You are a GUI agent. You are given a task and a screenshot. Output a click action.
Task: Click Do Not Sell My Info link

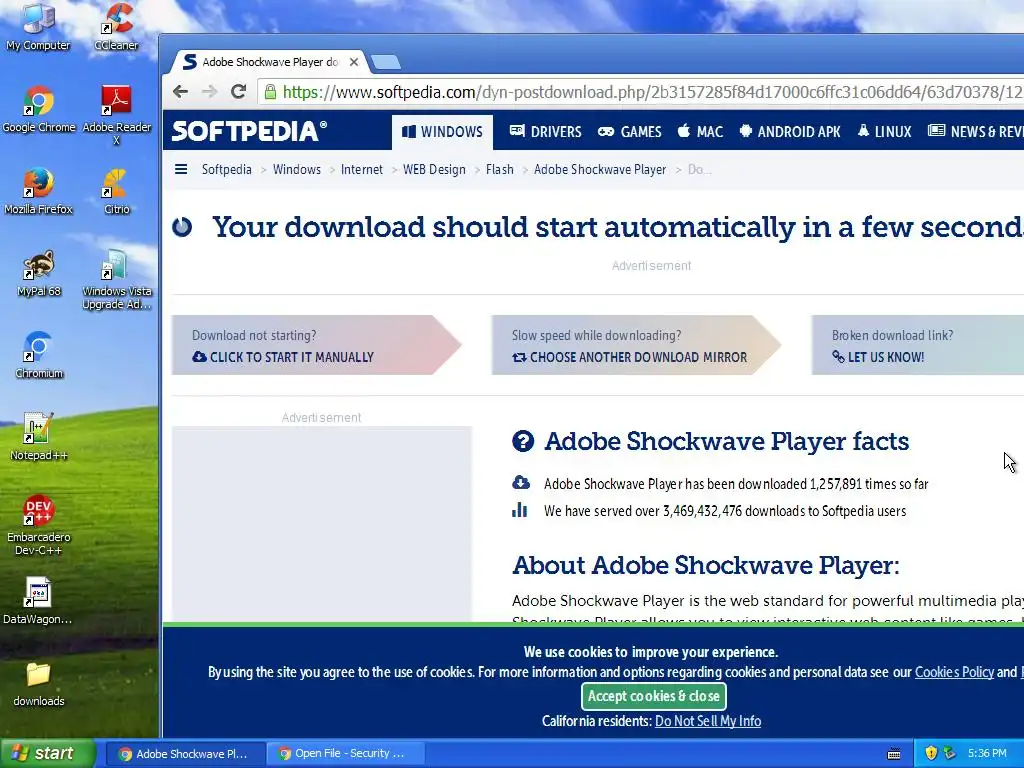click(x=708, y=721)
